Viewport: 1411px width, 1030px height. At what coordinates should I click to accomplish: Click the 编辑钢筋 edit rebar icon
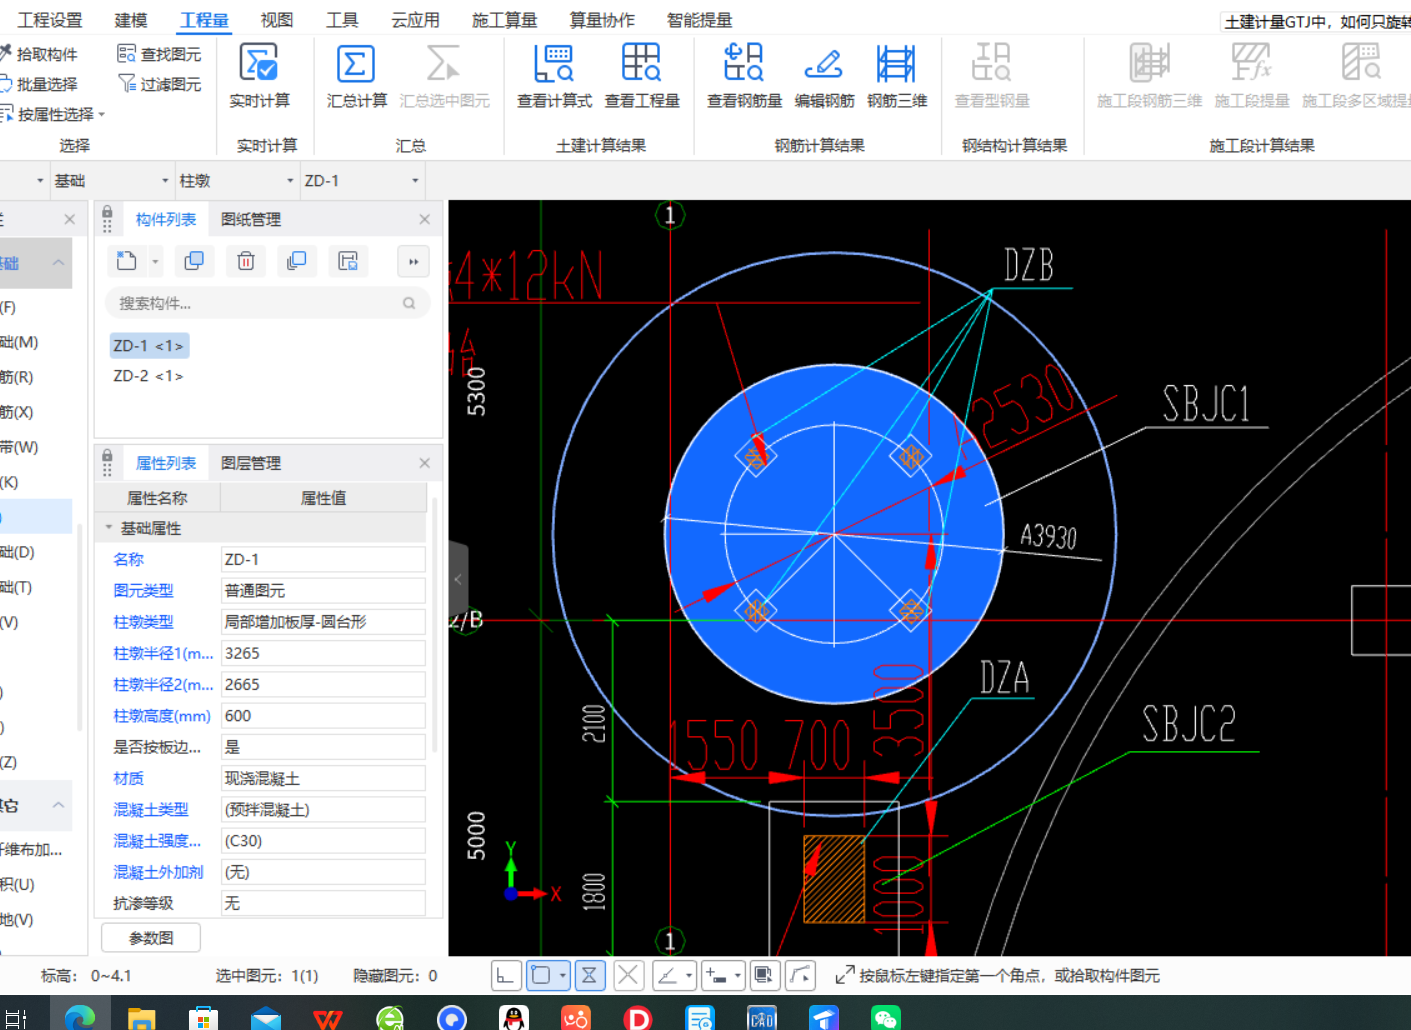(824, 65)
